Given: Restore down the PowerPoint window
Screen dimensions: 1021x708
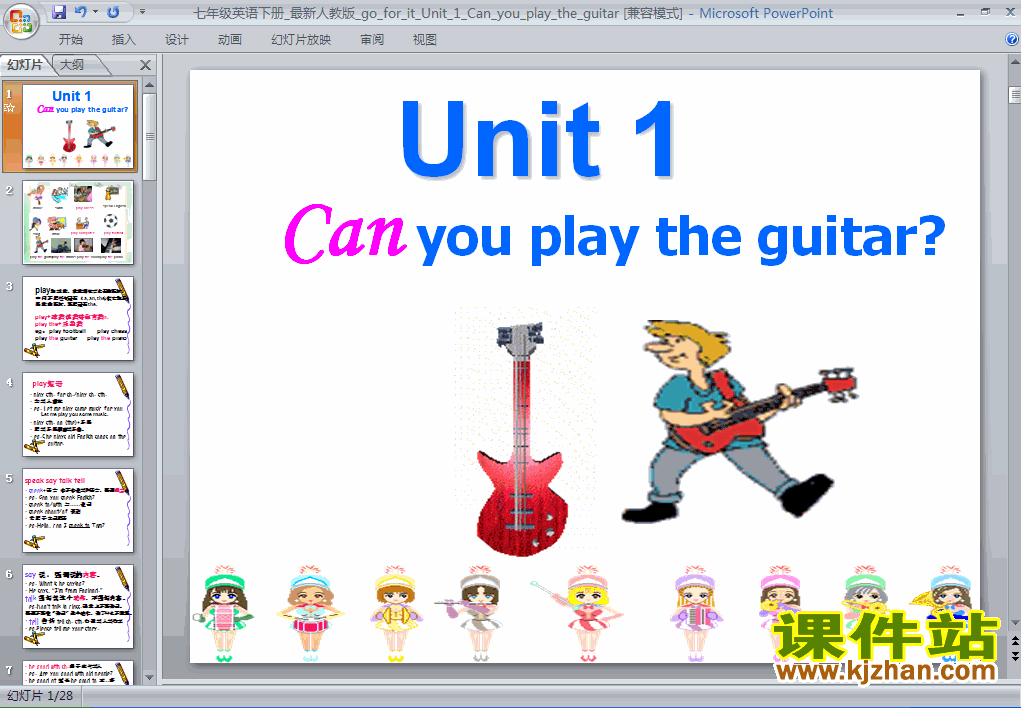Looking at the screenshot, I should tap(985, 12).
